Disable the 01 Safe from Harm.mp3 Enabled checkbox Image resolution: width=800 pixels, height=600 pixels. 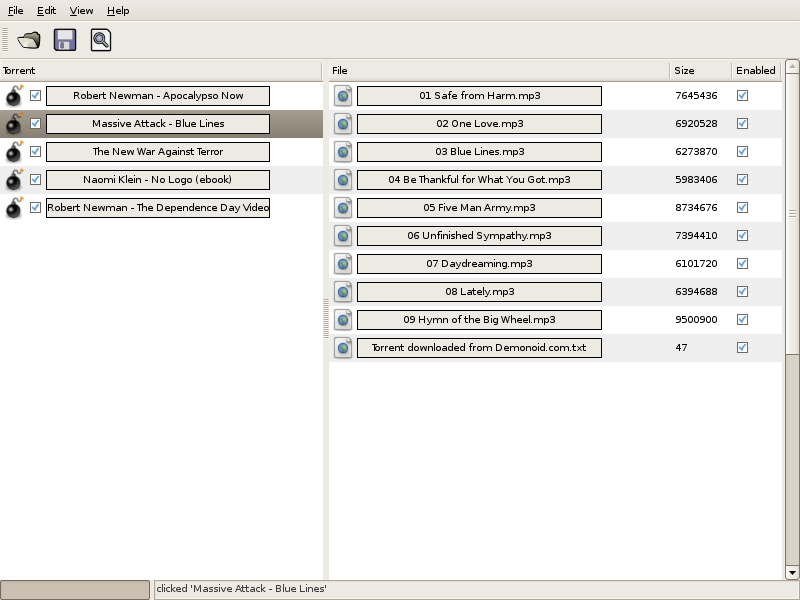click(x=742, y=95)
